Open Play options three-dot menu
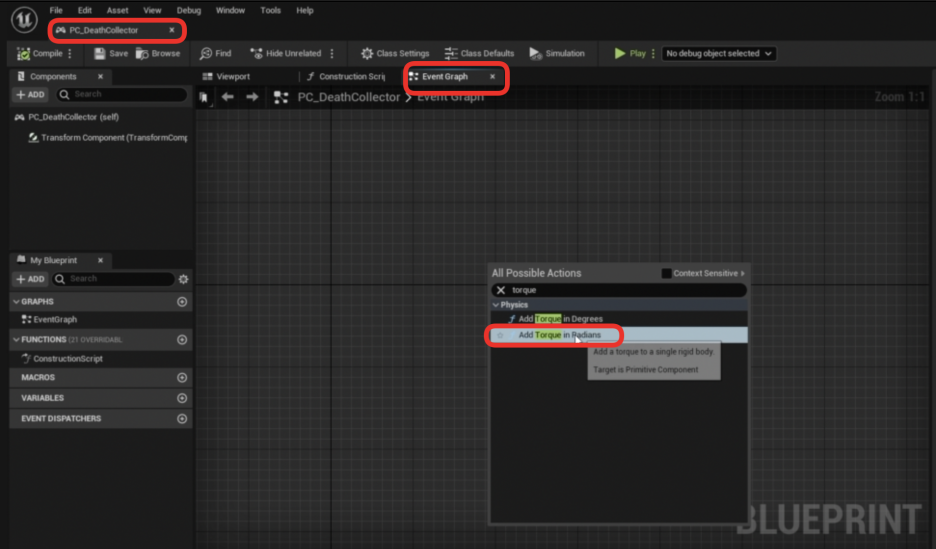This screenshot has width=936, height=549. [653, 54]
